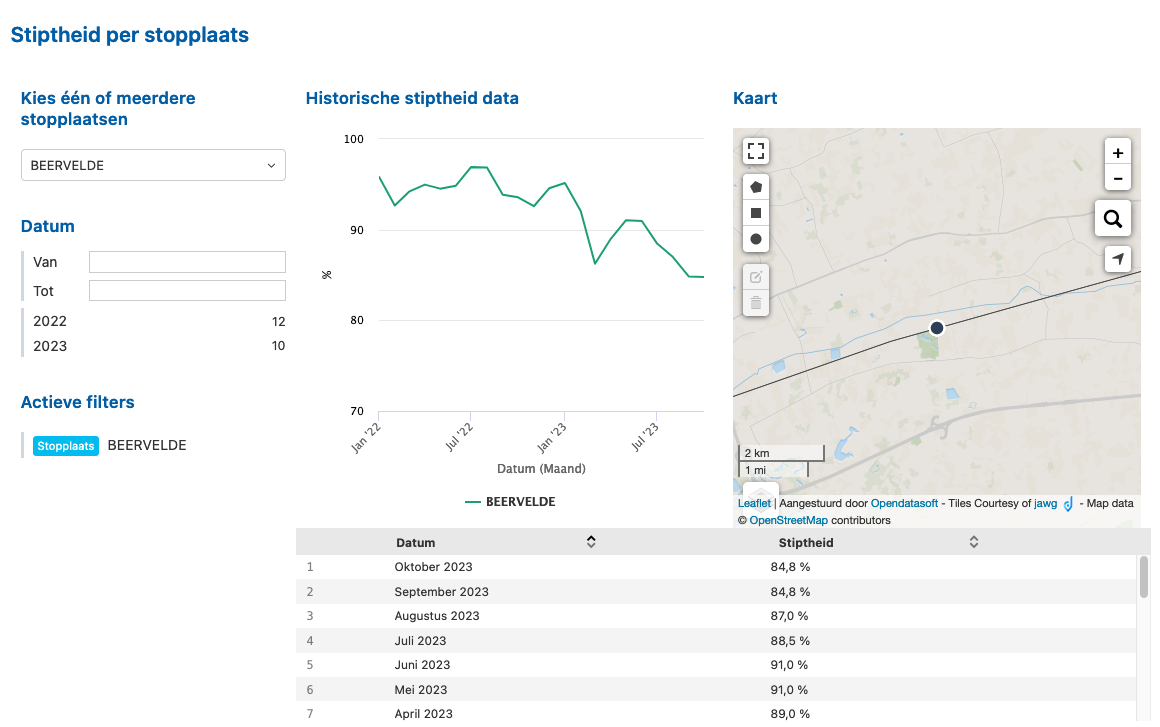Click the table vertical scrollbar
The image size is (1160, 727).
1143,577
